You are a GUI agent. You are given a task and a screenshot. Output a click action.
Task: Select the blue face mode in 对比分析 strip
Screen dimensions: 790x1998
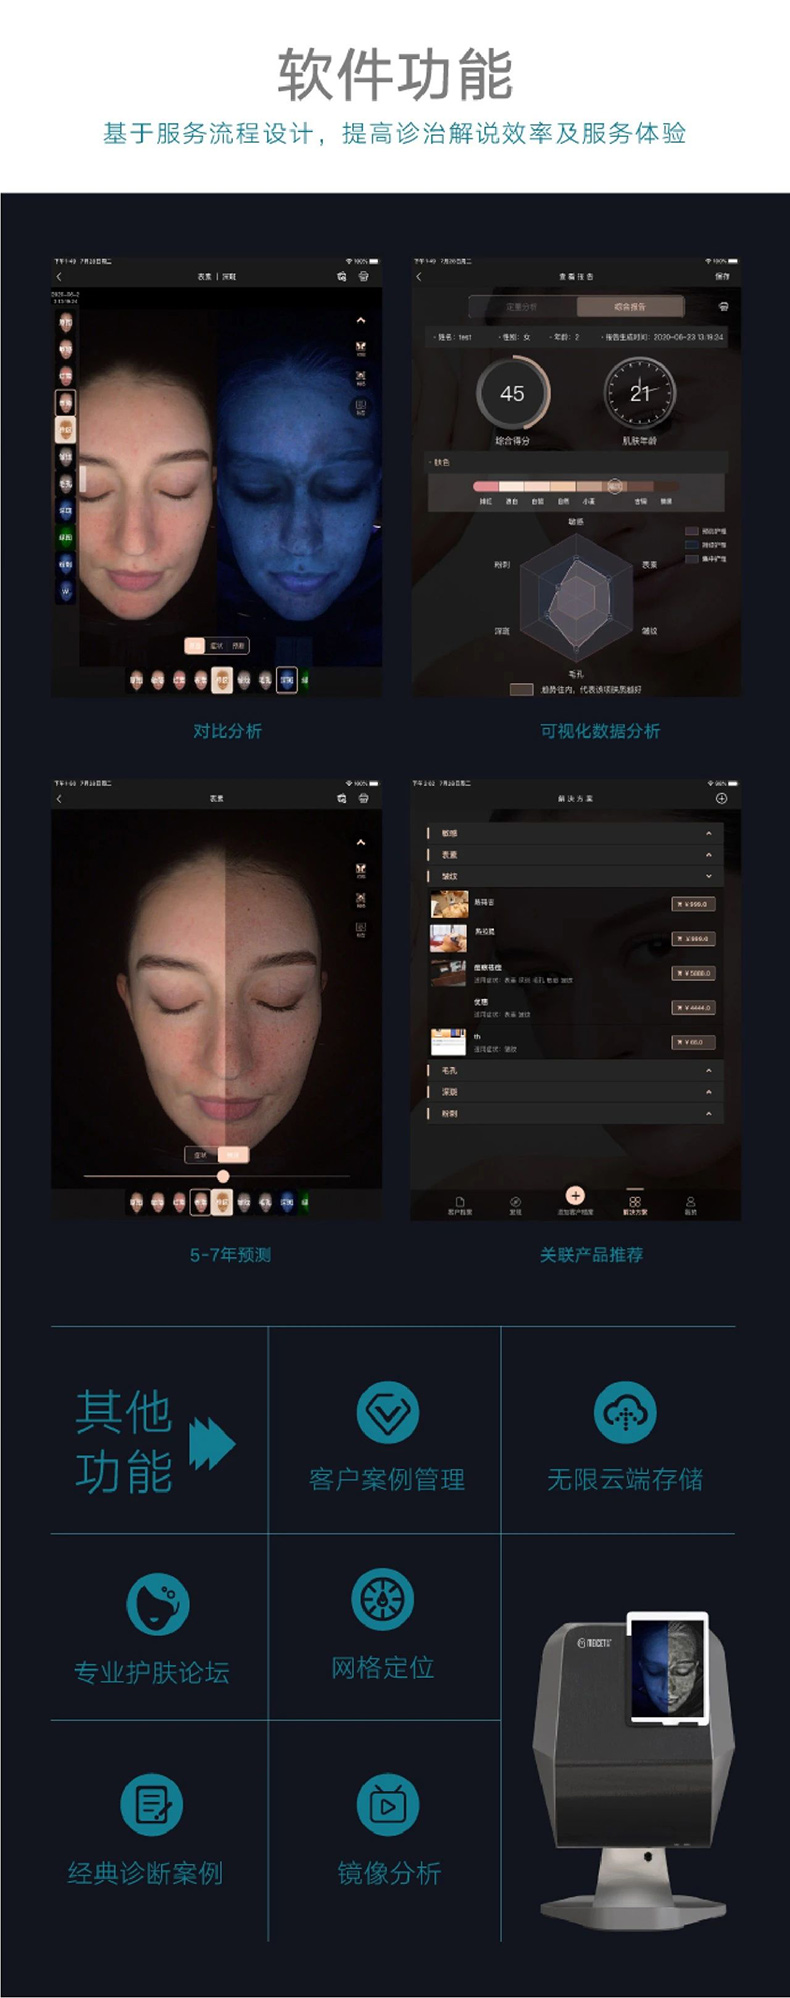[x=286, y=680]
